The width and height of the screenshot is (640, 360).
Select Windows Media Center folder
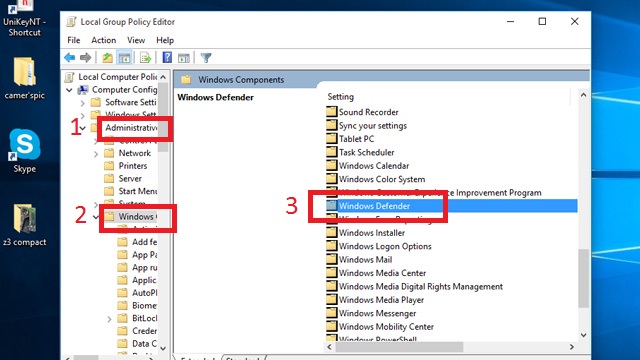(382, 273)
